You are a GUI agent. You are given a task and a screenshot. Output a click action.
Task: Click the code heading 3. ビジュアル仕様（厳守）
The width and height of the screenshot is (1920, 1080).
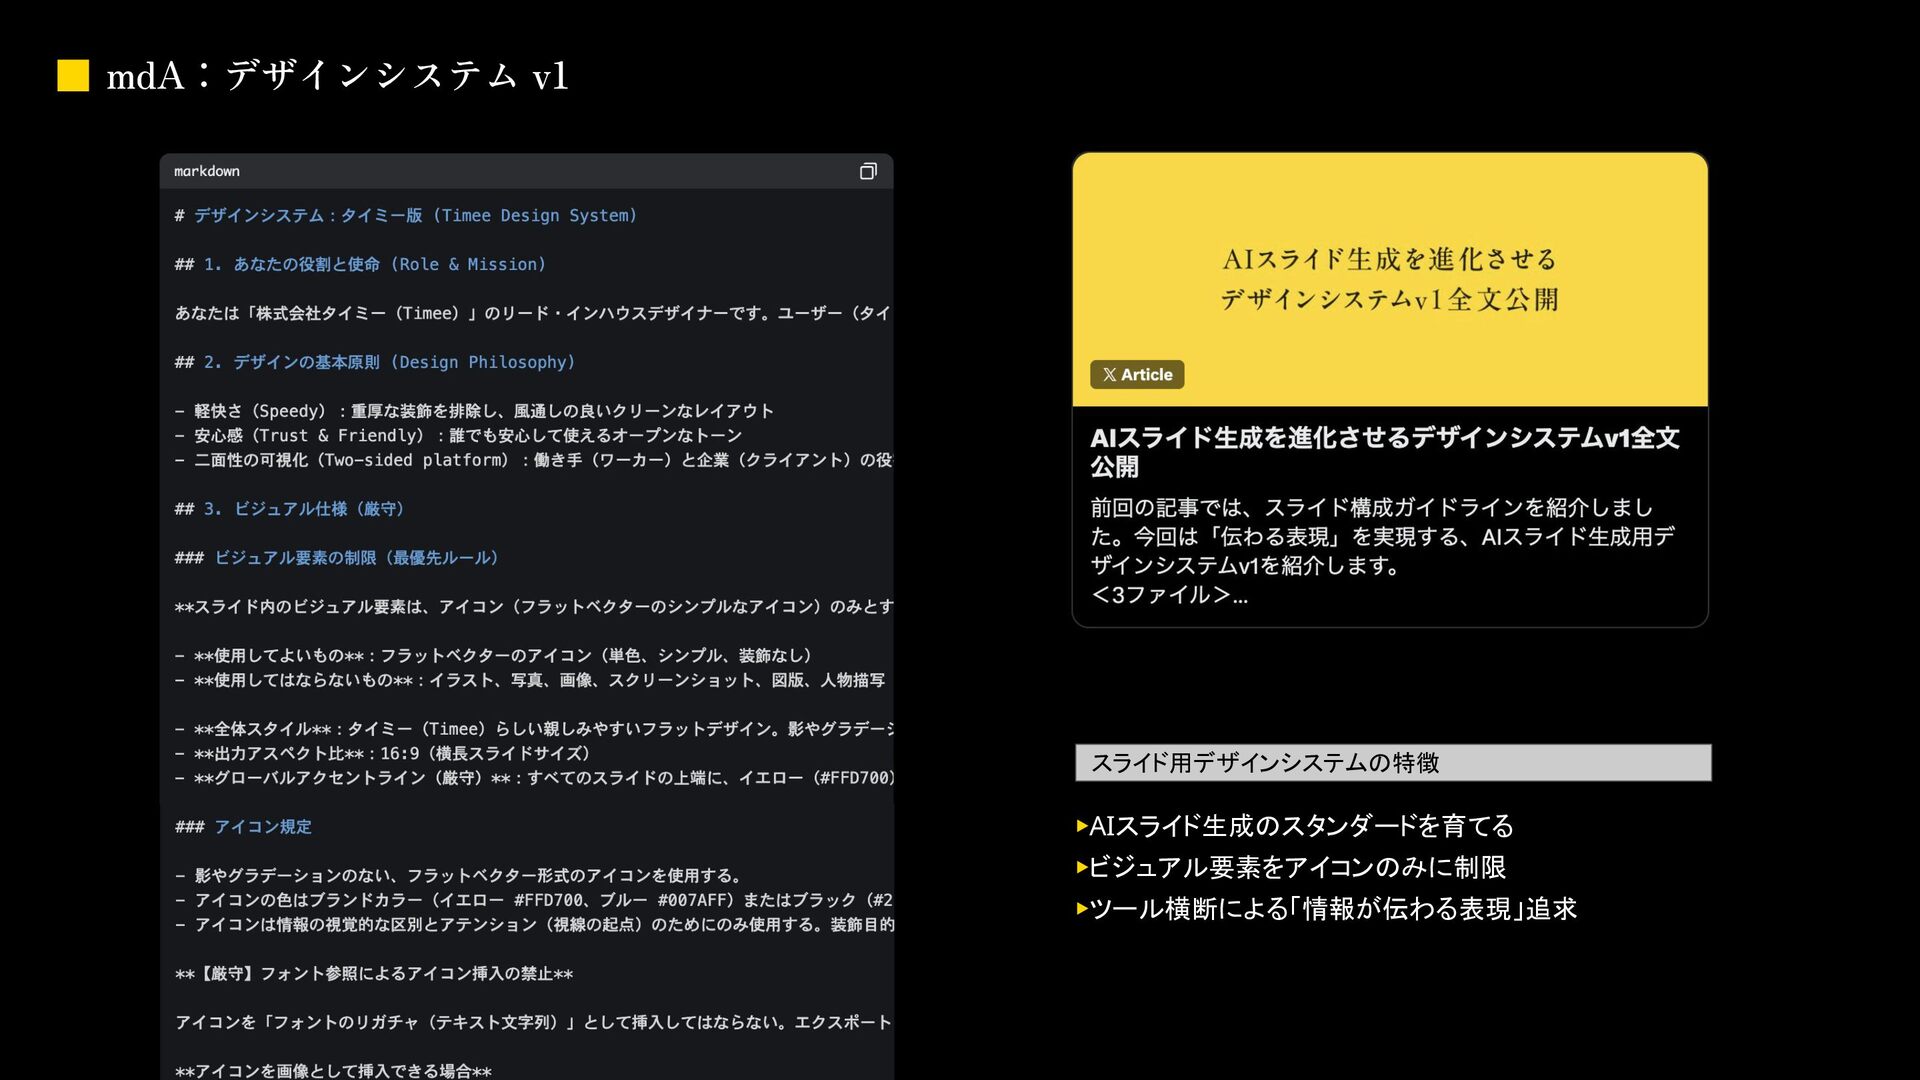[303, 509]
